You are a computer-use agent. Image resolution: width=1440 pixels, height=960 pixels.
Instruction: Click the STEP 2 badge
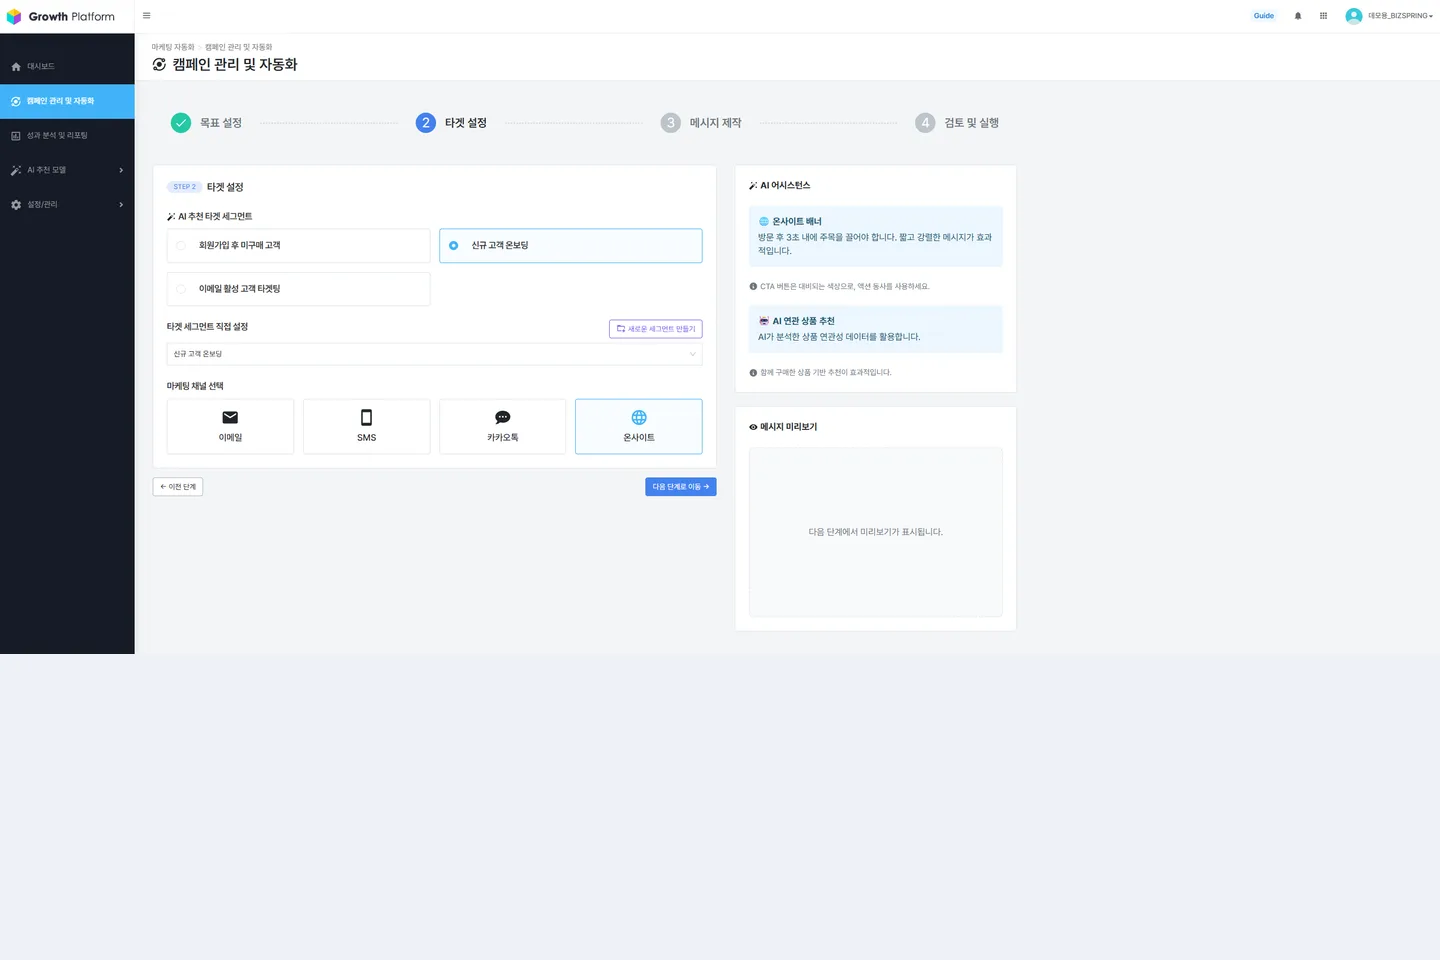coord(184,187)
